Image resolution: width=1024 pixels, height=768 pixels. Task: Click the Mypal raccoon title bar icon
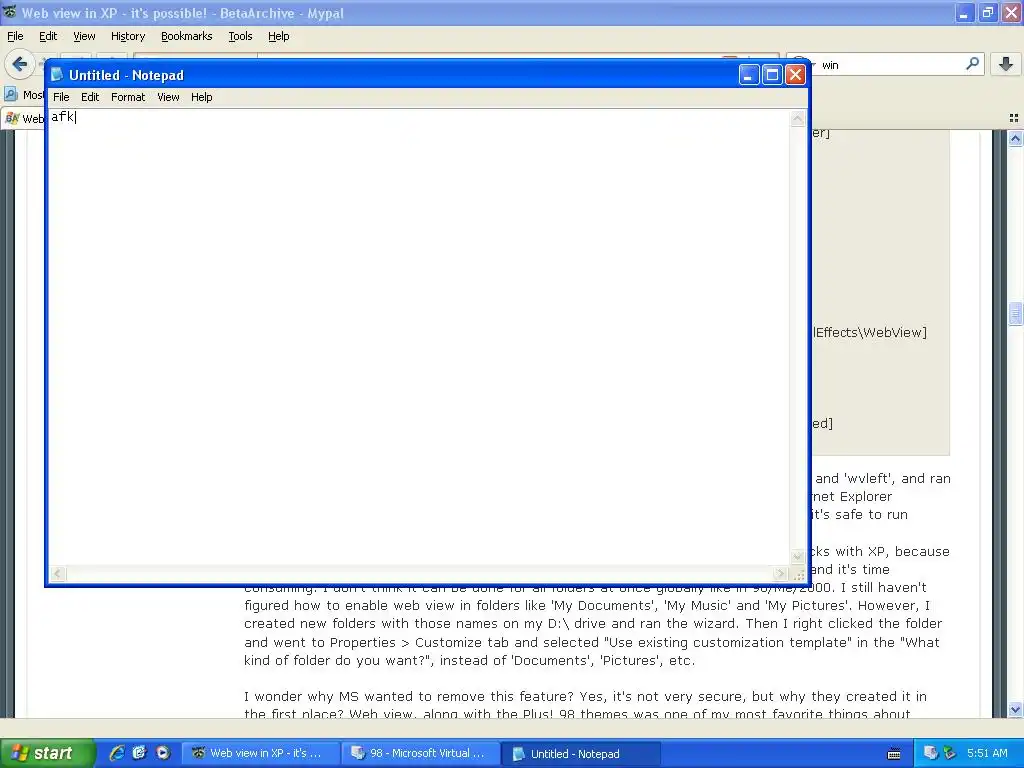(10, 12)
